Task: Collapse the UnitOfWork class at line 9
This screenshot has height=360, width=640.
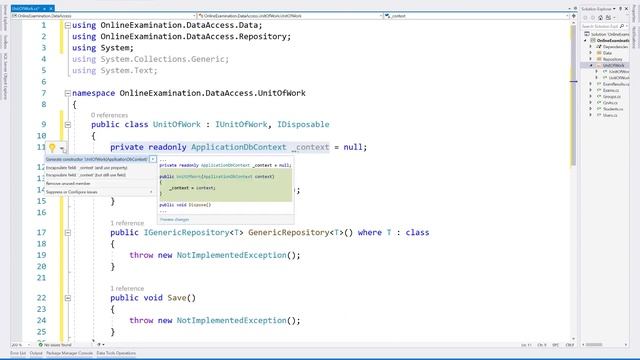Action: (68, 124)
